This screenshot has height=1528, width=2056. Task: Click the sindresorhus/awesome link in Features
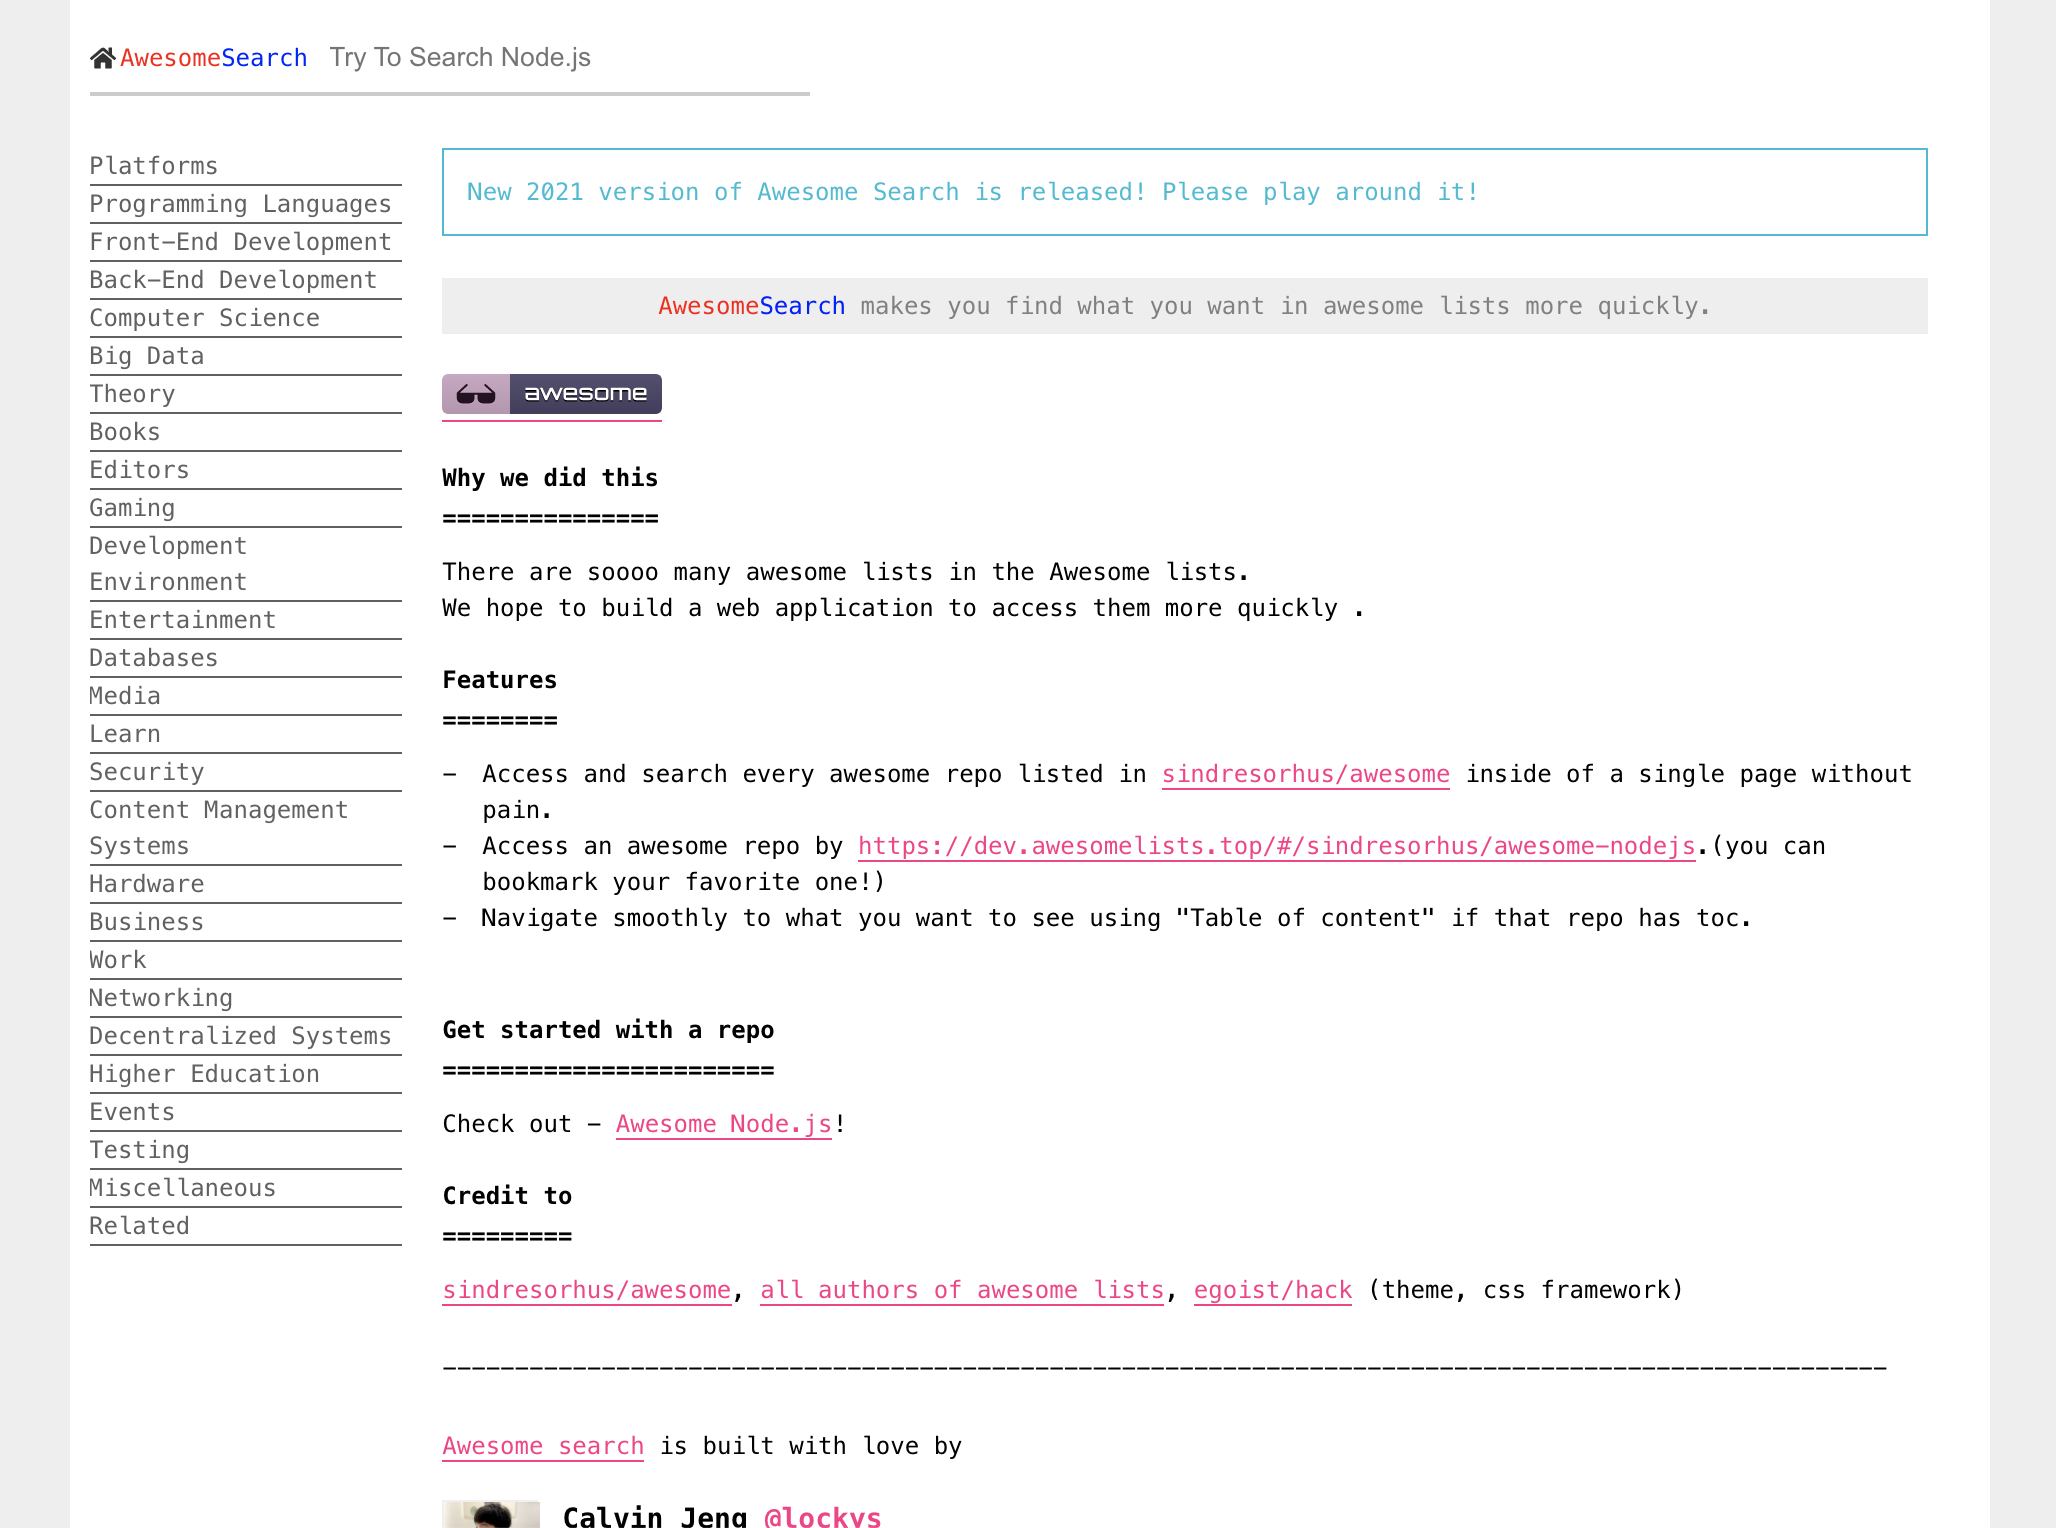(x=1305, y=774)
